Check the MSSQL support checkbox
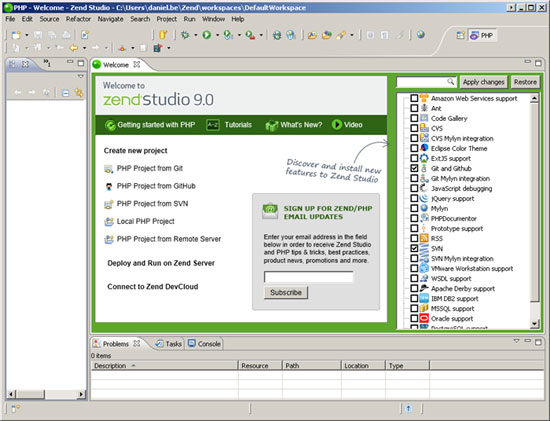The image size is (550, 421). 414,308
